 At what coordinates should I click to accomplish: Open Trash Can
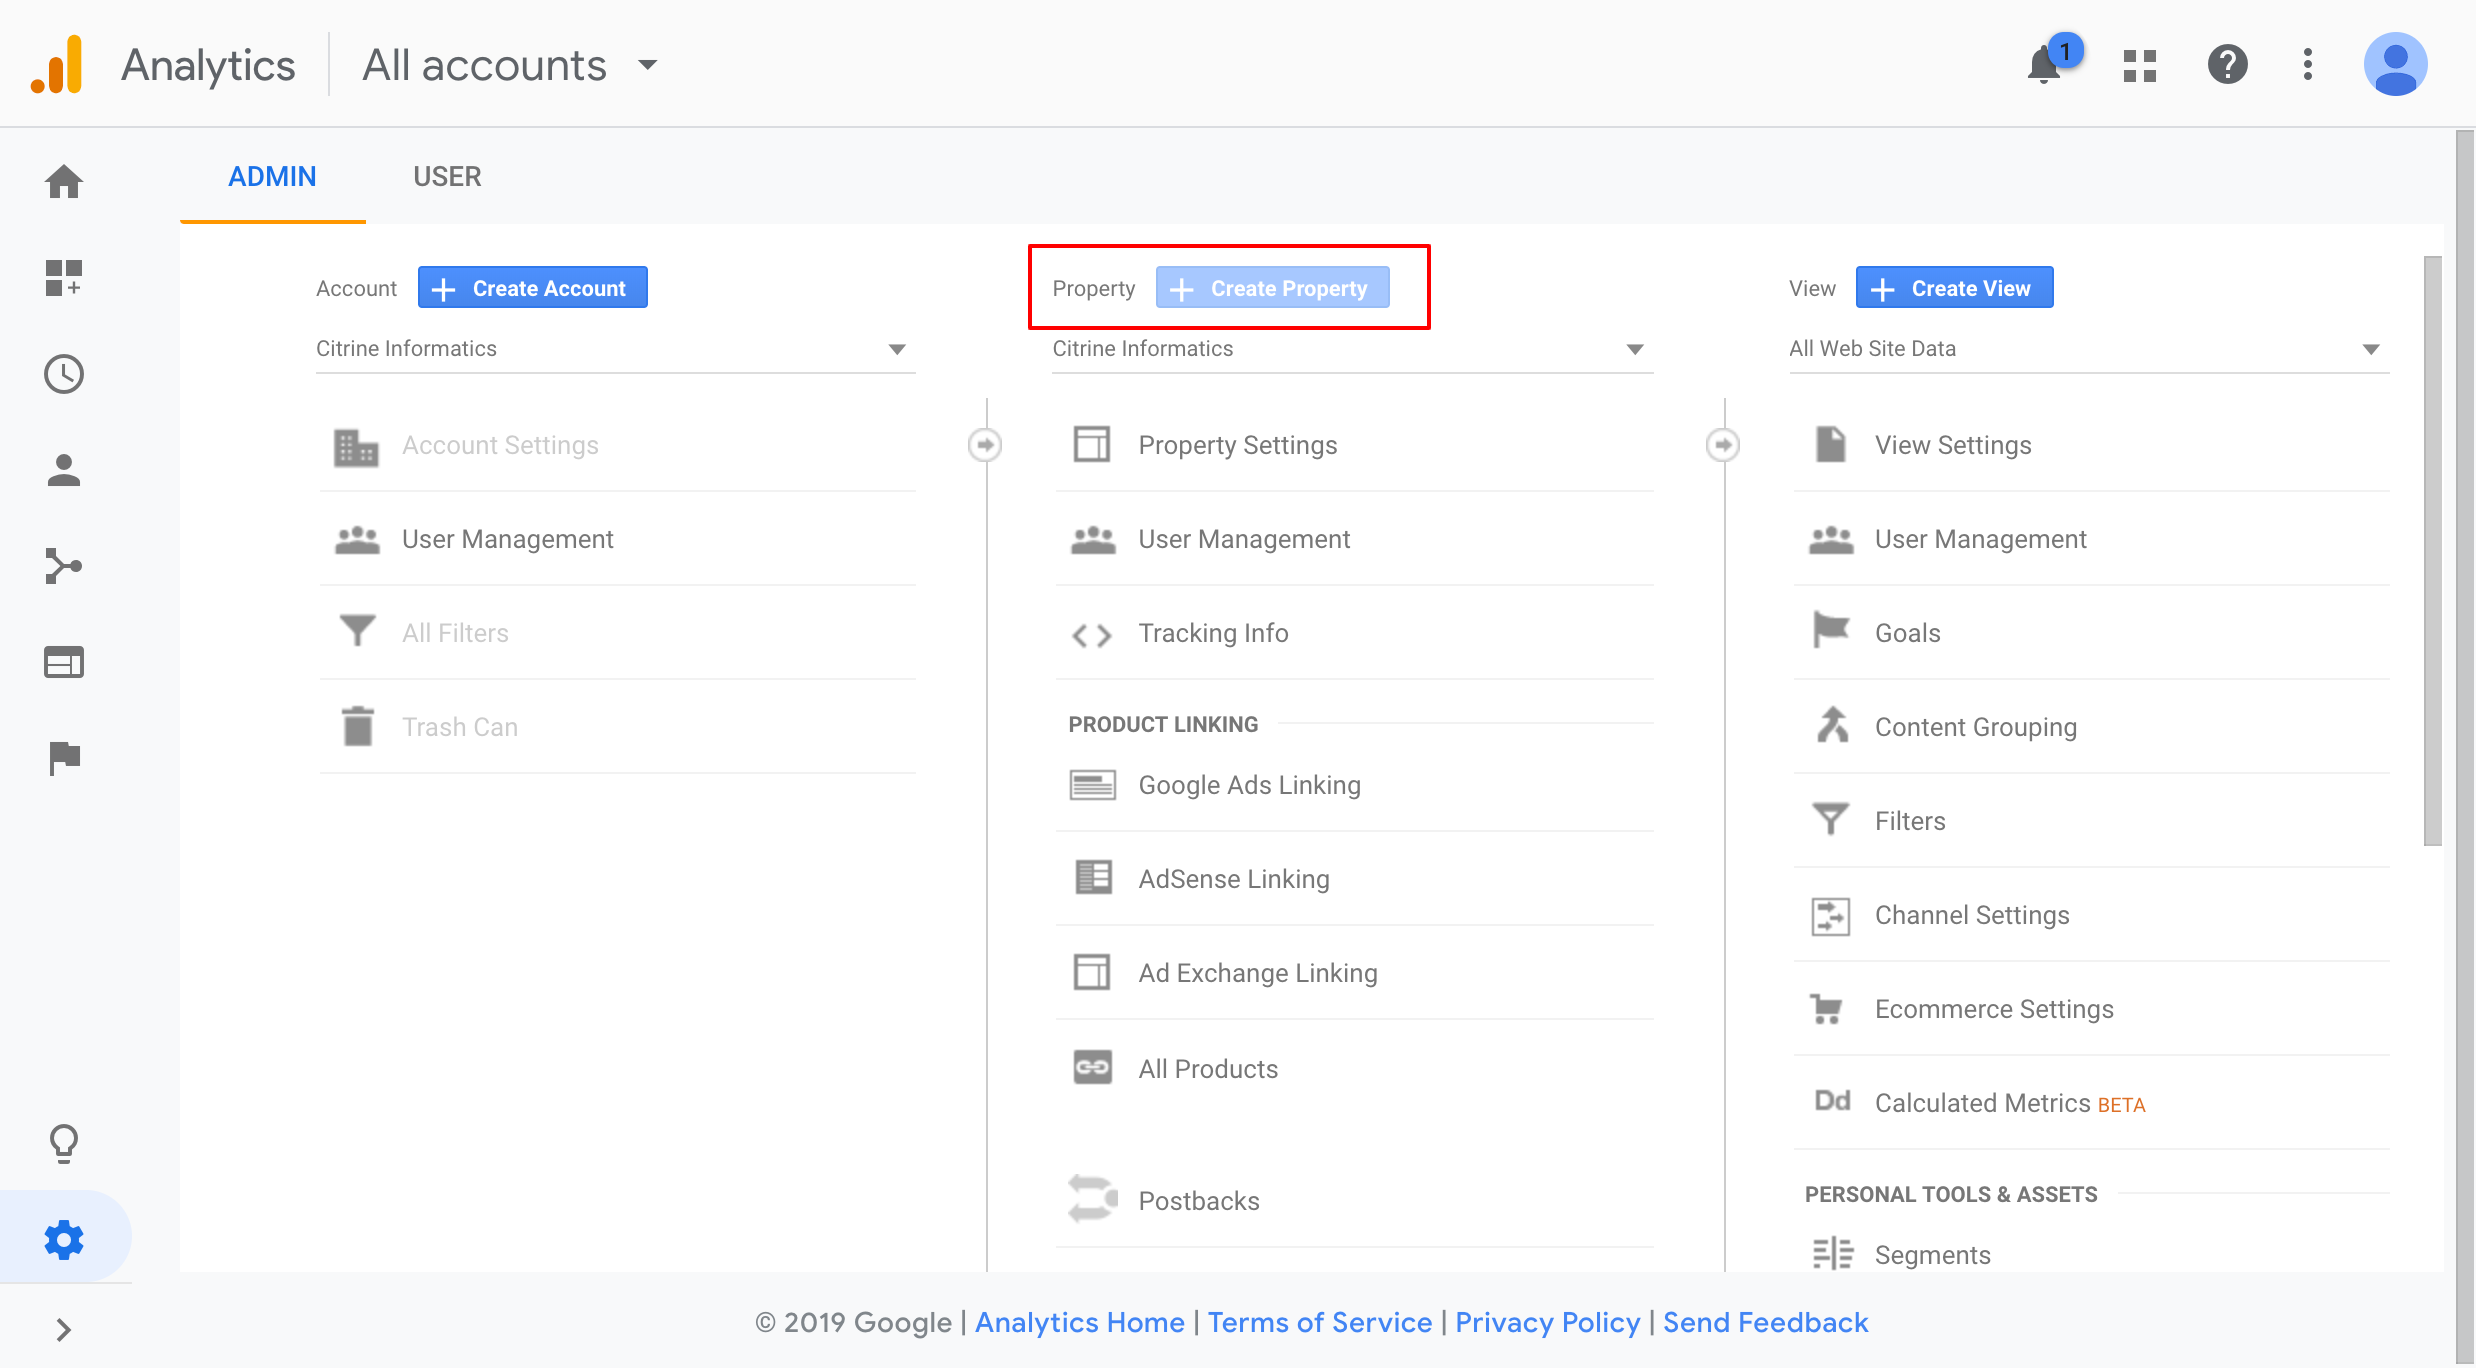(617, 727)
